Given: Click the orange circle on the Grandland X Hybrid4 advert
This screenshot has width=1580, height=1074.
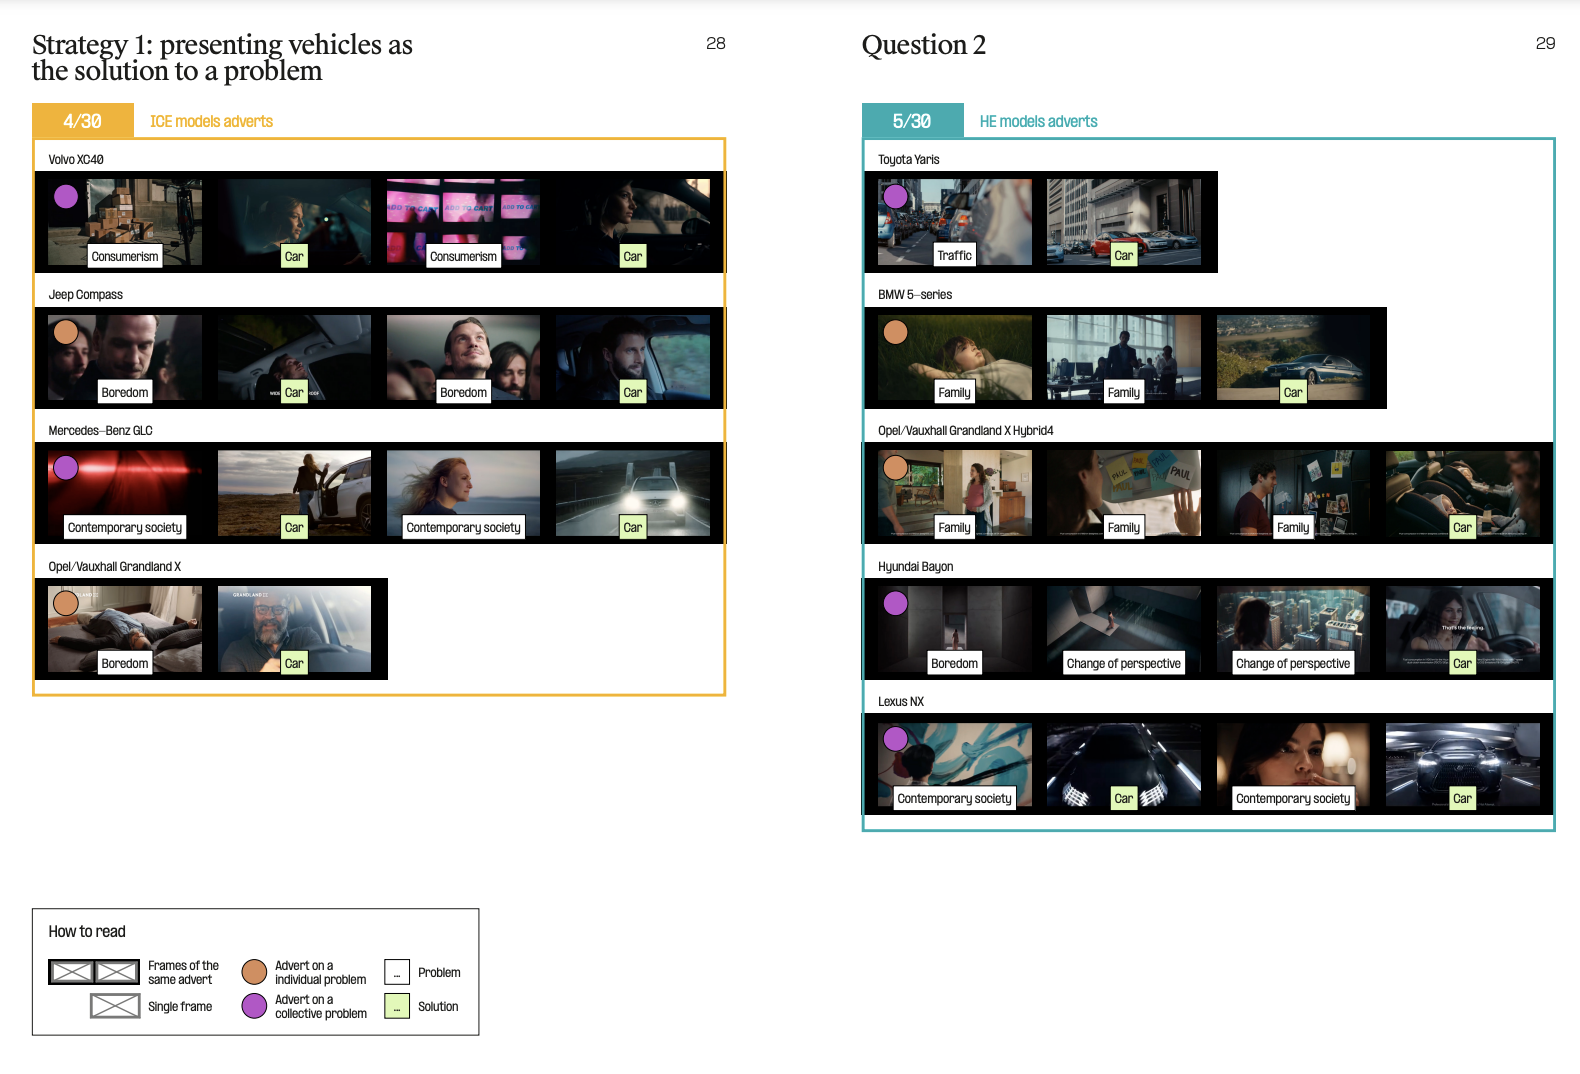Looking at the screenshot, I should [x=896, y=467].
